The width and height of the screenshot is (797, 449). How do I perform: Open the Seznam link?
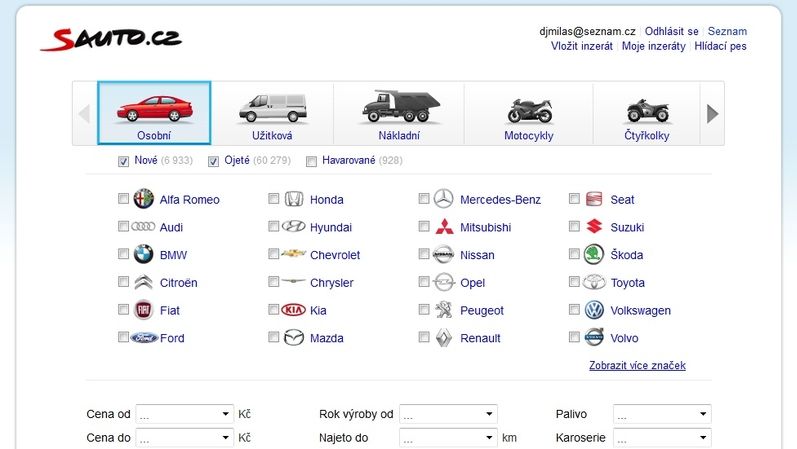727,32
